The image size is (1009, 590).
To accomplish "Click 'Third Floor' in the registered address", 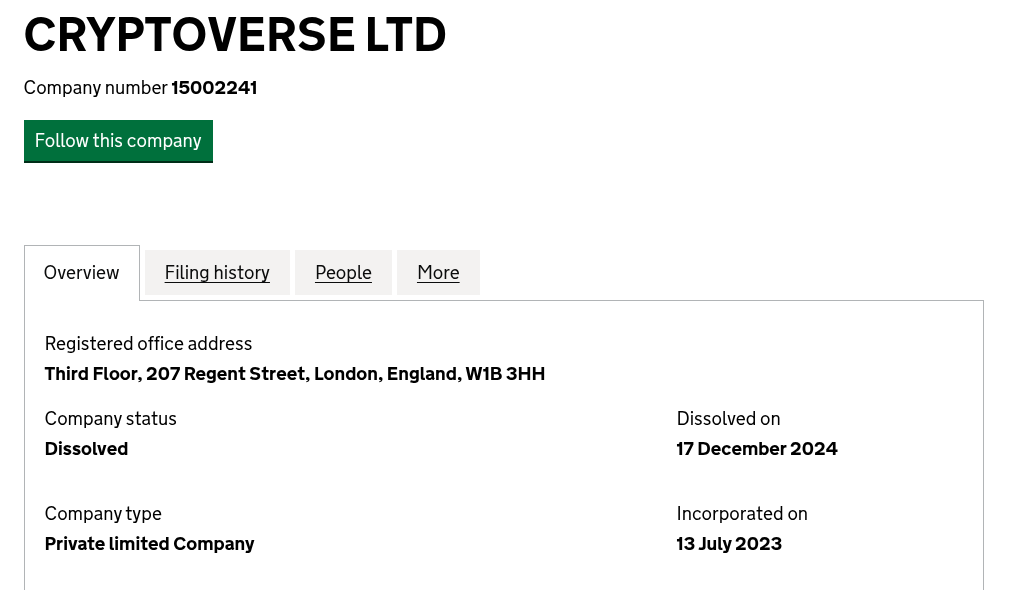I will point(90,374).
